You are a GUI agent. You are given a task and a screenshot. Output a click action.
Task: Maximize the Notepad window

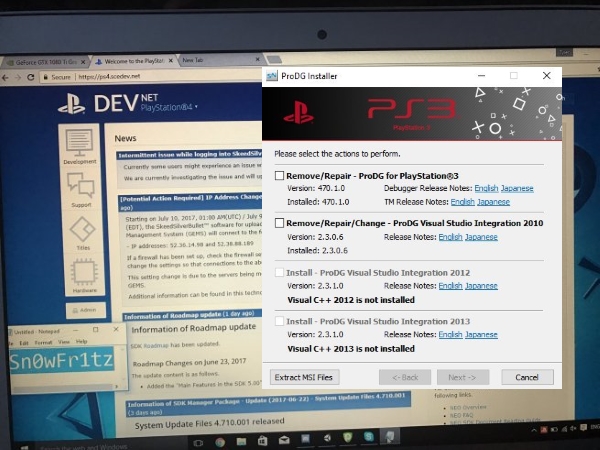[96, 329]
